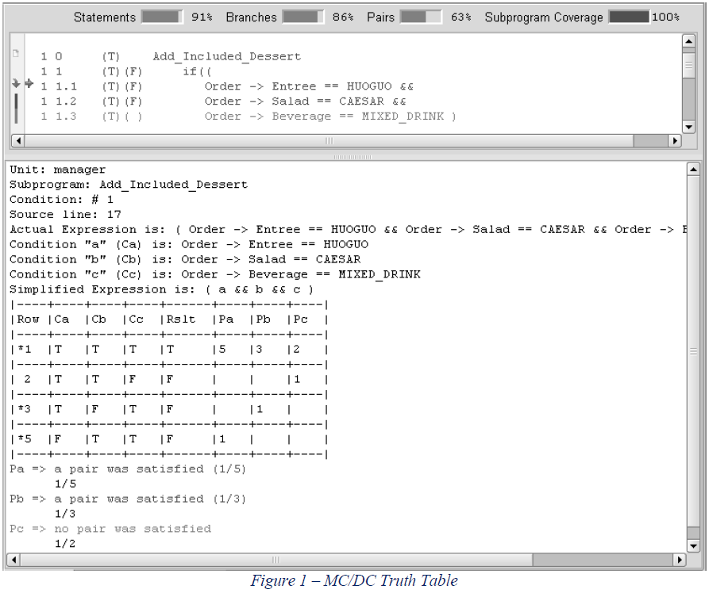709x593 pixels.
Task: Click the 'Unit: manager' line
Action: (x=57, y=170)
